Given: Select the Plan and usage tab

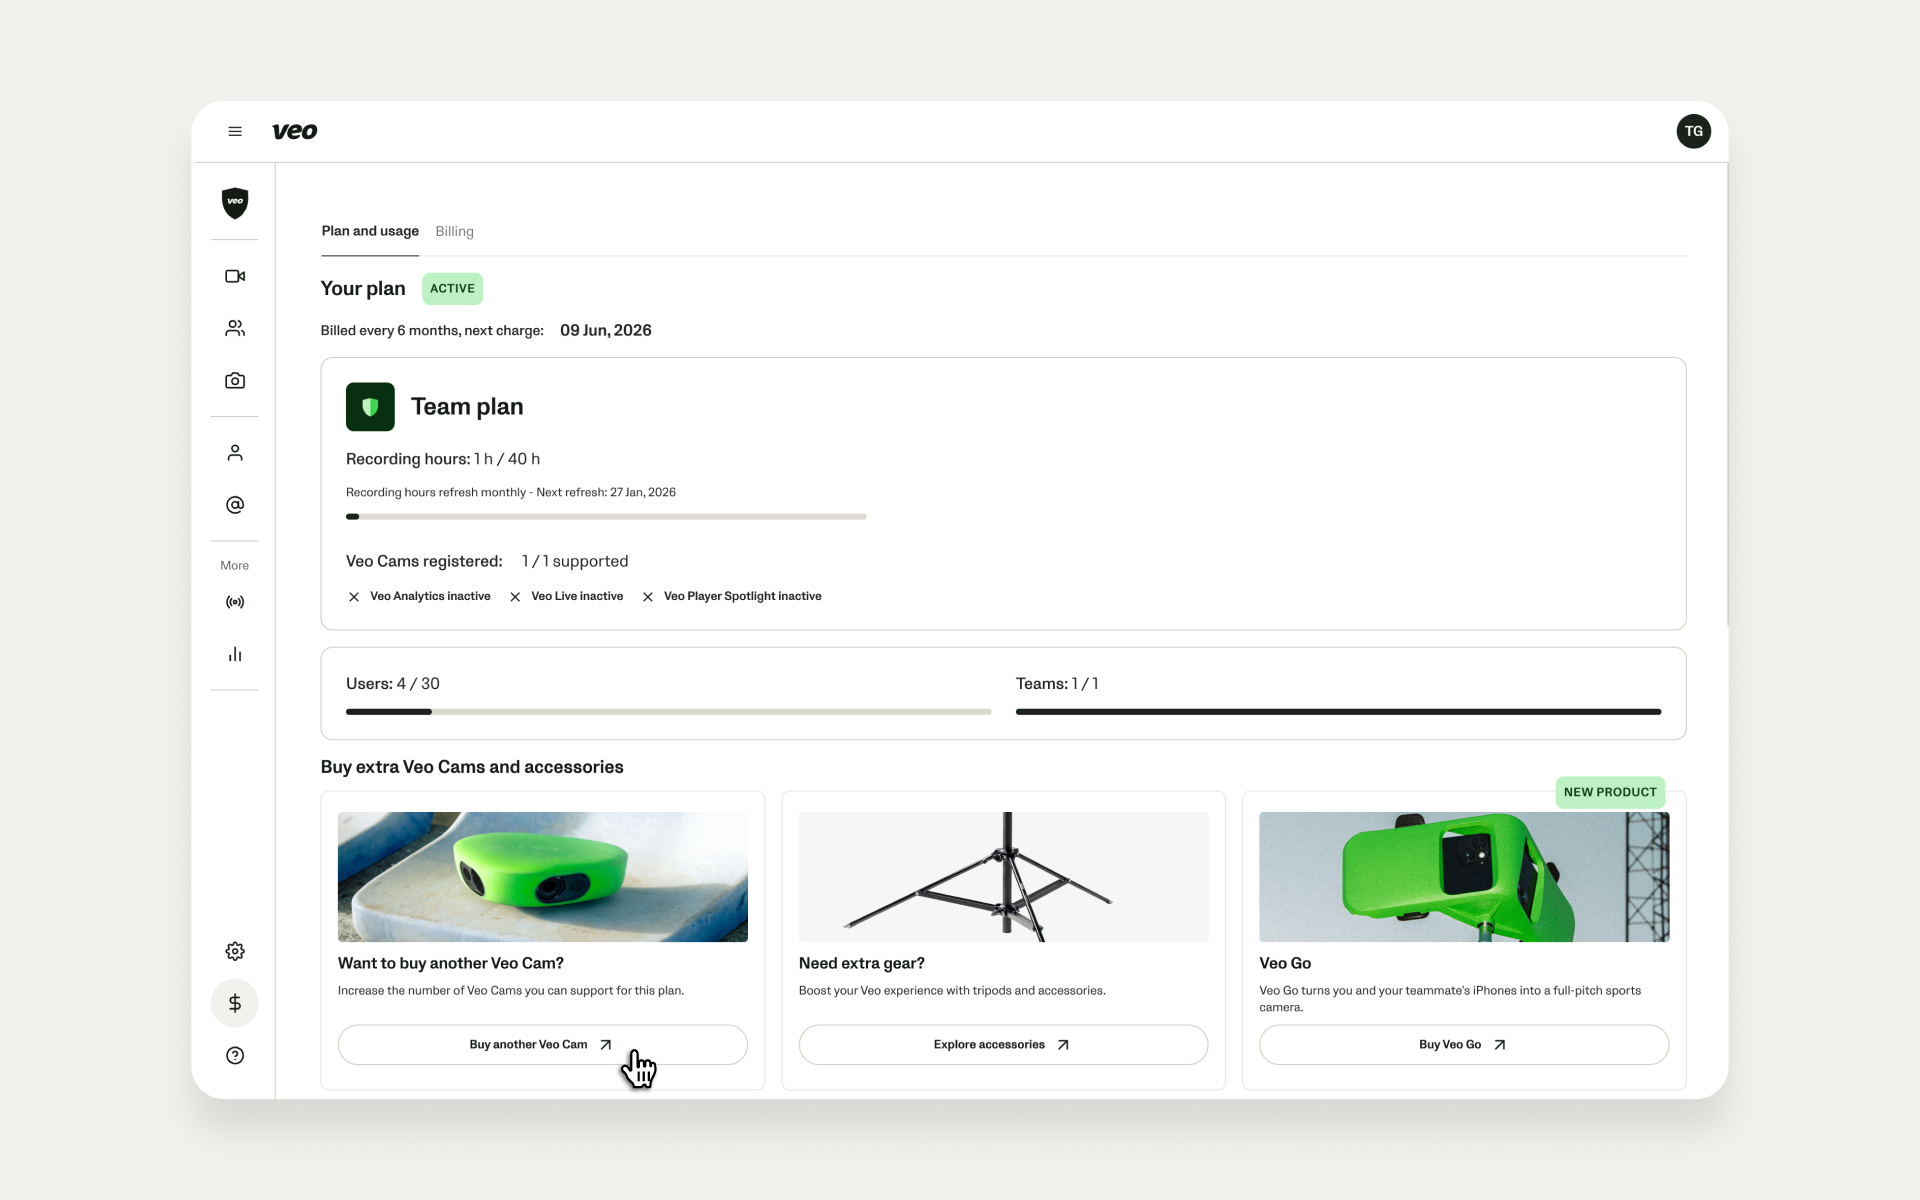Looking at the screenshot, I should [370, 231].
